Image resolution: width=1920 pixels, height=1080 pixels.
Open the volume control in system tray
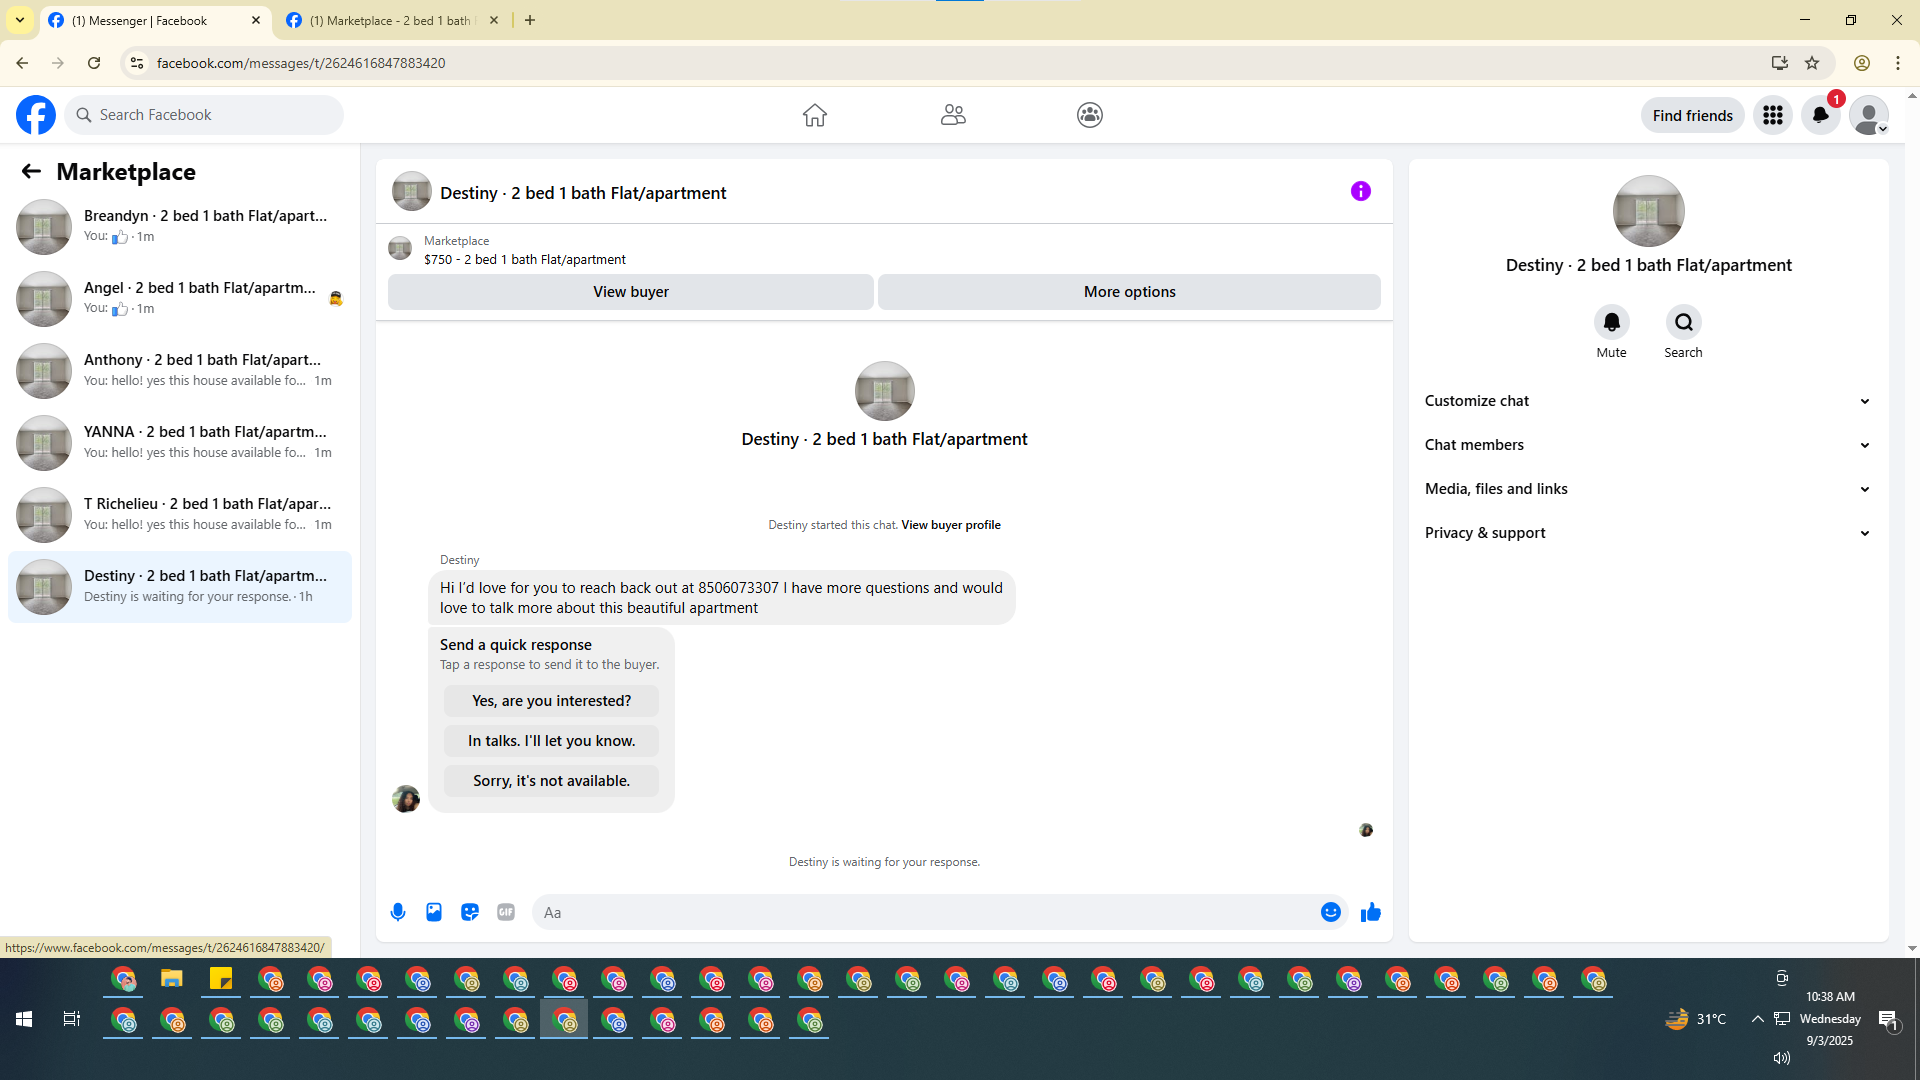coord(1782,1058)
